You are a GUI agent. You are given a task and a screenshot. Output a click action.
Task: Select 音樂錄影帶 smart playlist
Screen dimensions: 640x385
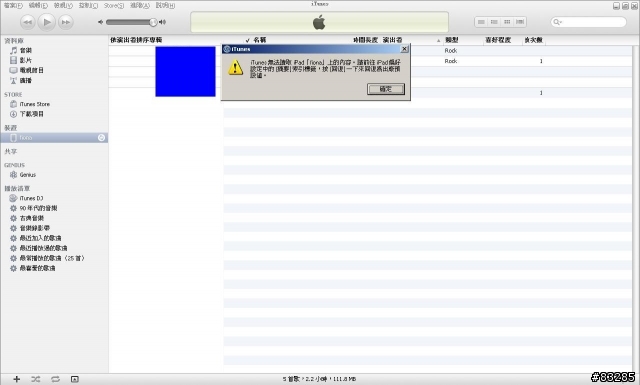(x=34, y=228)
